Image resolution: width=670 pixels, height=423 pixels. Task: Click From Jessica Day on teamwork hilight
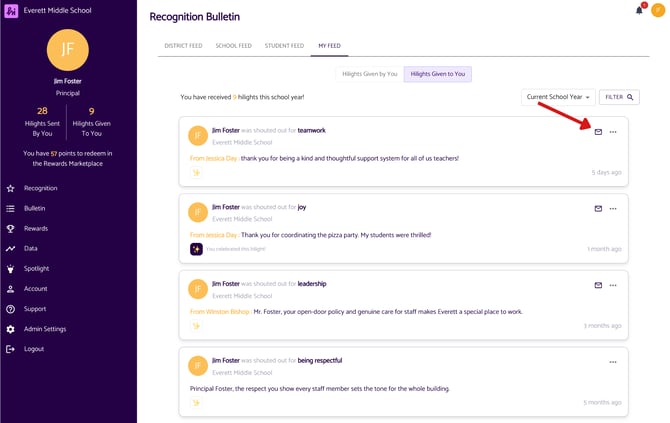pyautogui.click(x=214, y=159)
